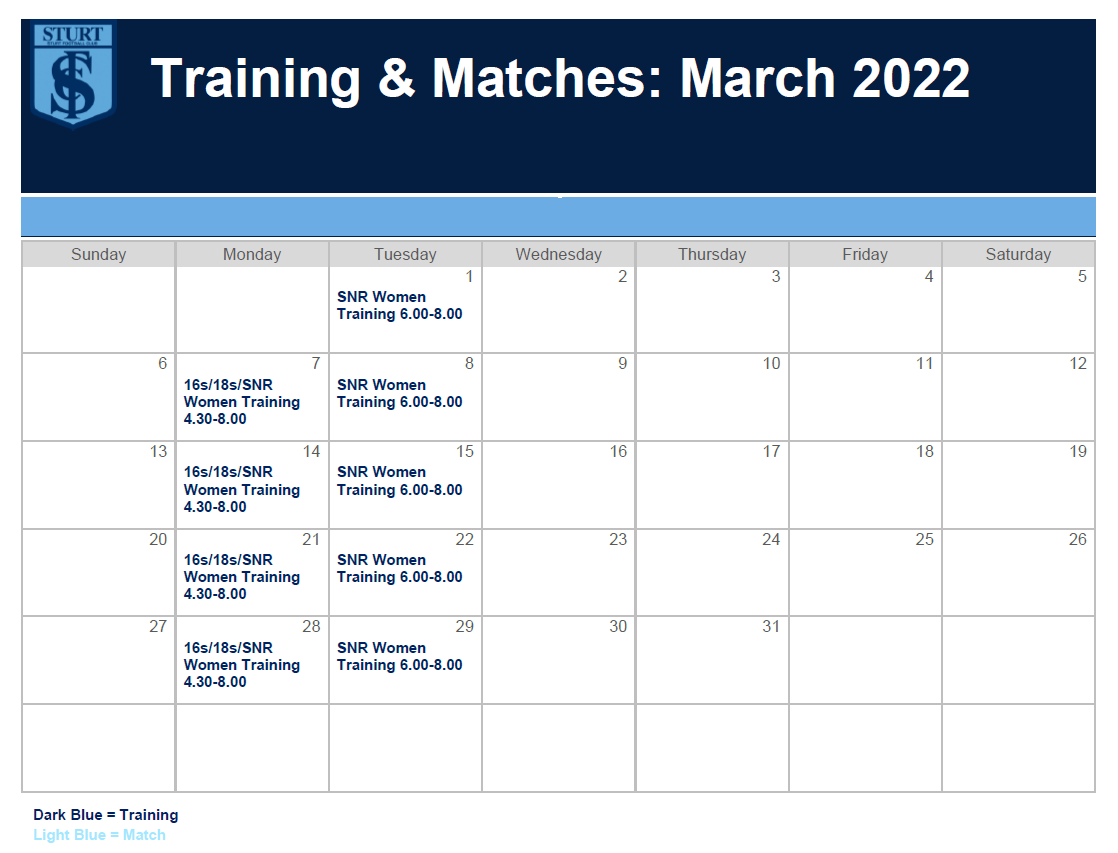Open SNR Women Training on March 29
This screenshot has height=853, width=1118.
(x=399, y=656)
